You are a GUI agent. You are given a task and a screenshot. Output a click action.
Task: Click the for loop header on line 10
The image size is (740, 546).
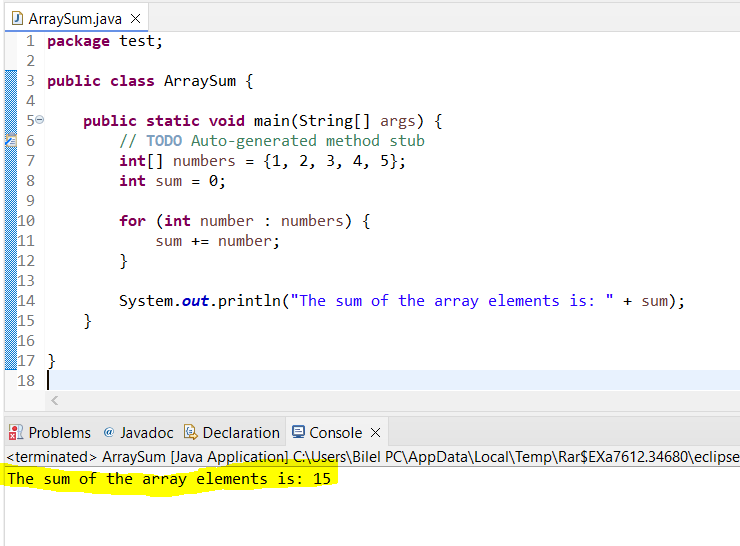tap(244, 221)
